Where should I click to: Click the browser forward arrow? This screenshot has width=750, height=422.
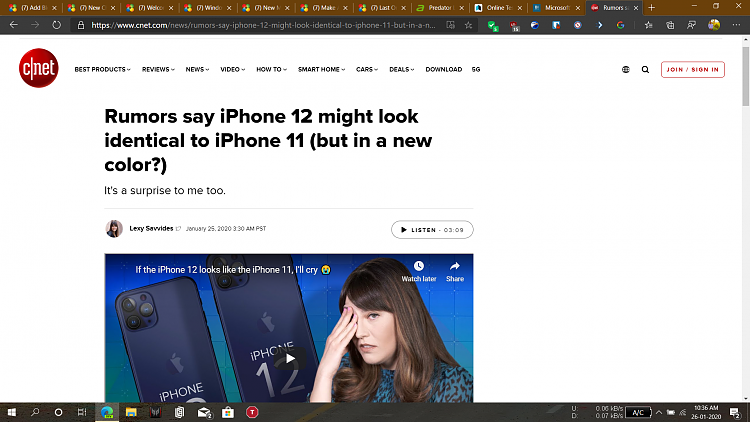35,25
